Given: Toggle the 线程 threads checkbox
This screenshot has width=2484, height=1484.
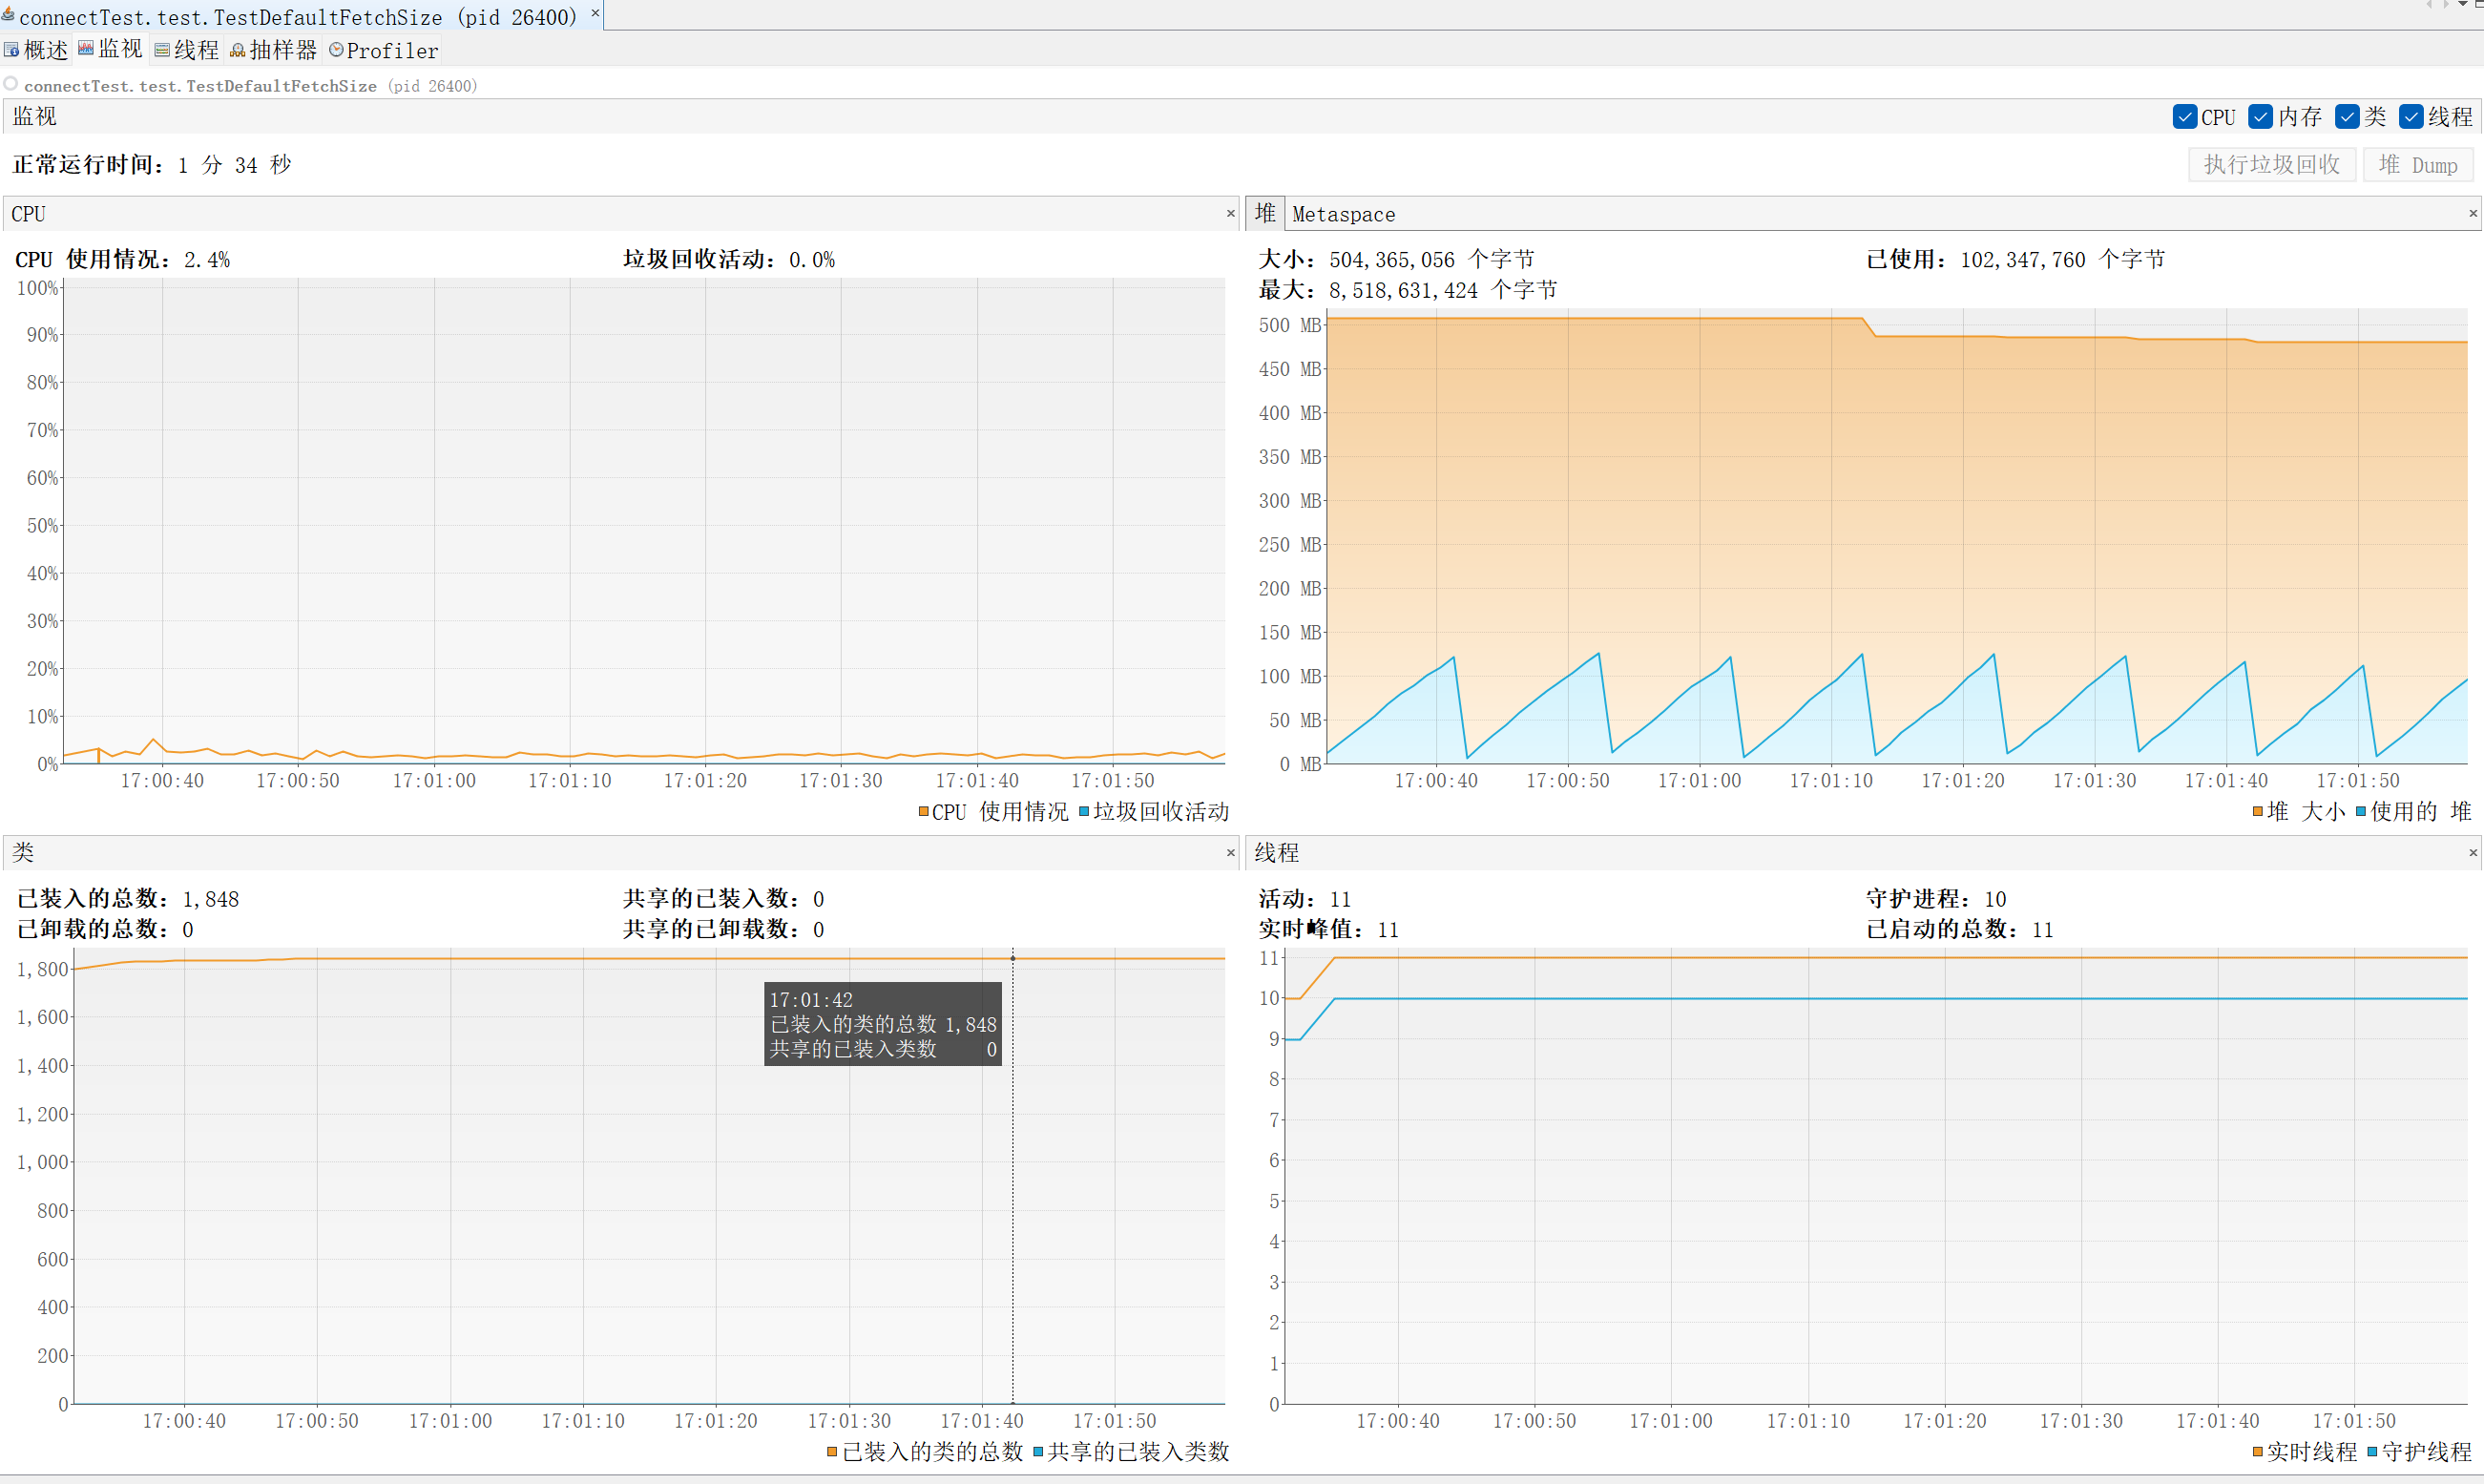Looking at the screenshot, I should (x=2411, y=117).
